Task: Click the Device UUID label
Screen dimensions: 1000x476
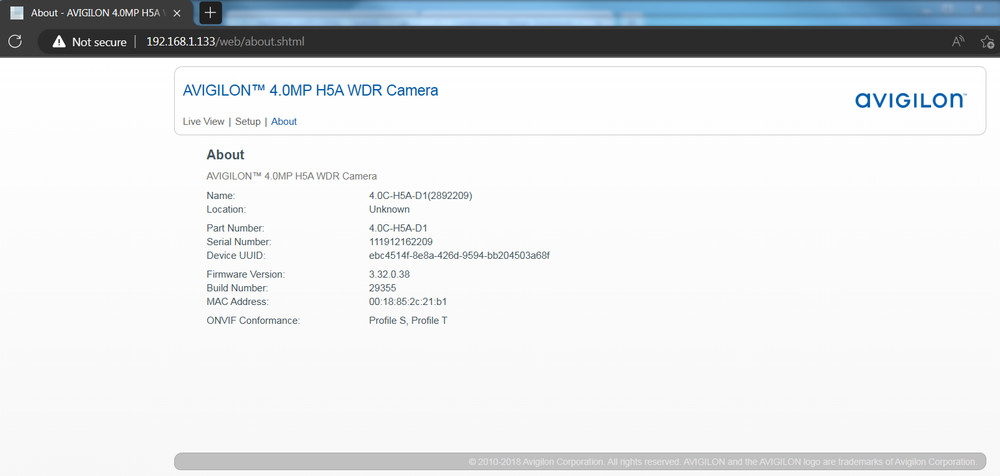Action: point(235,255)
